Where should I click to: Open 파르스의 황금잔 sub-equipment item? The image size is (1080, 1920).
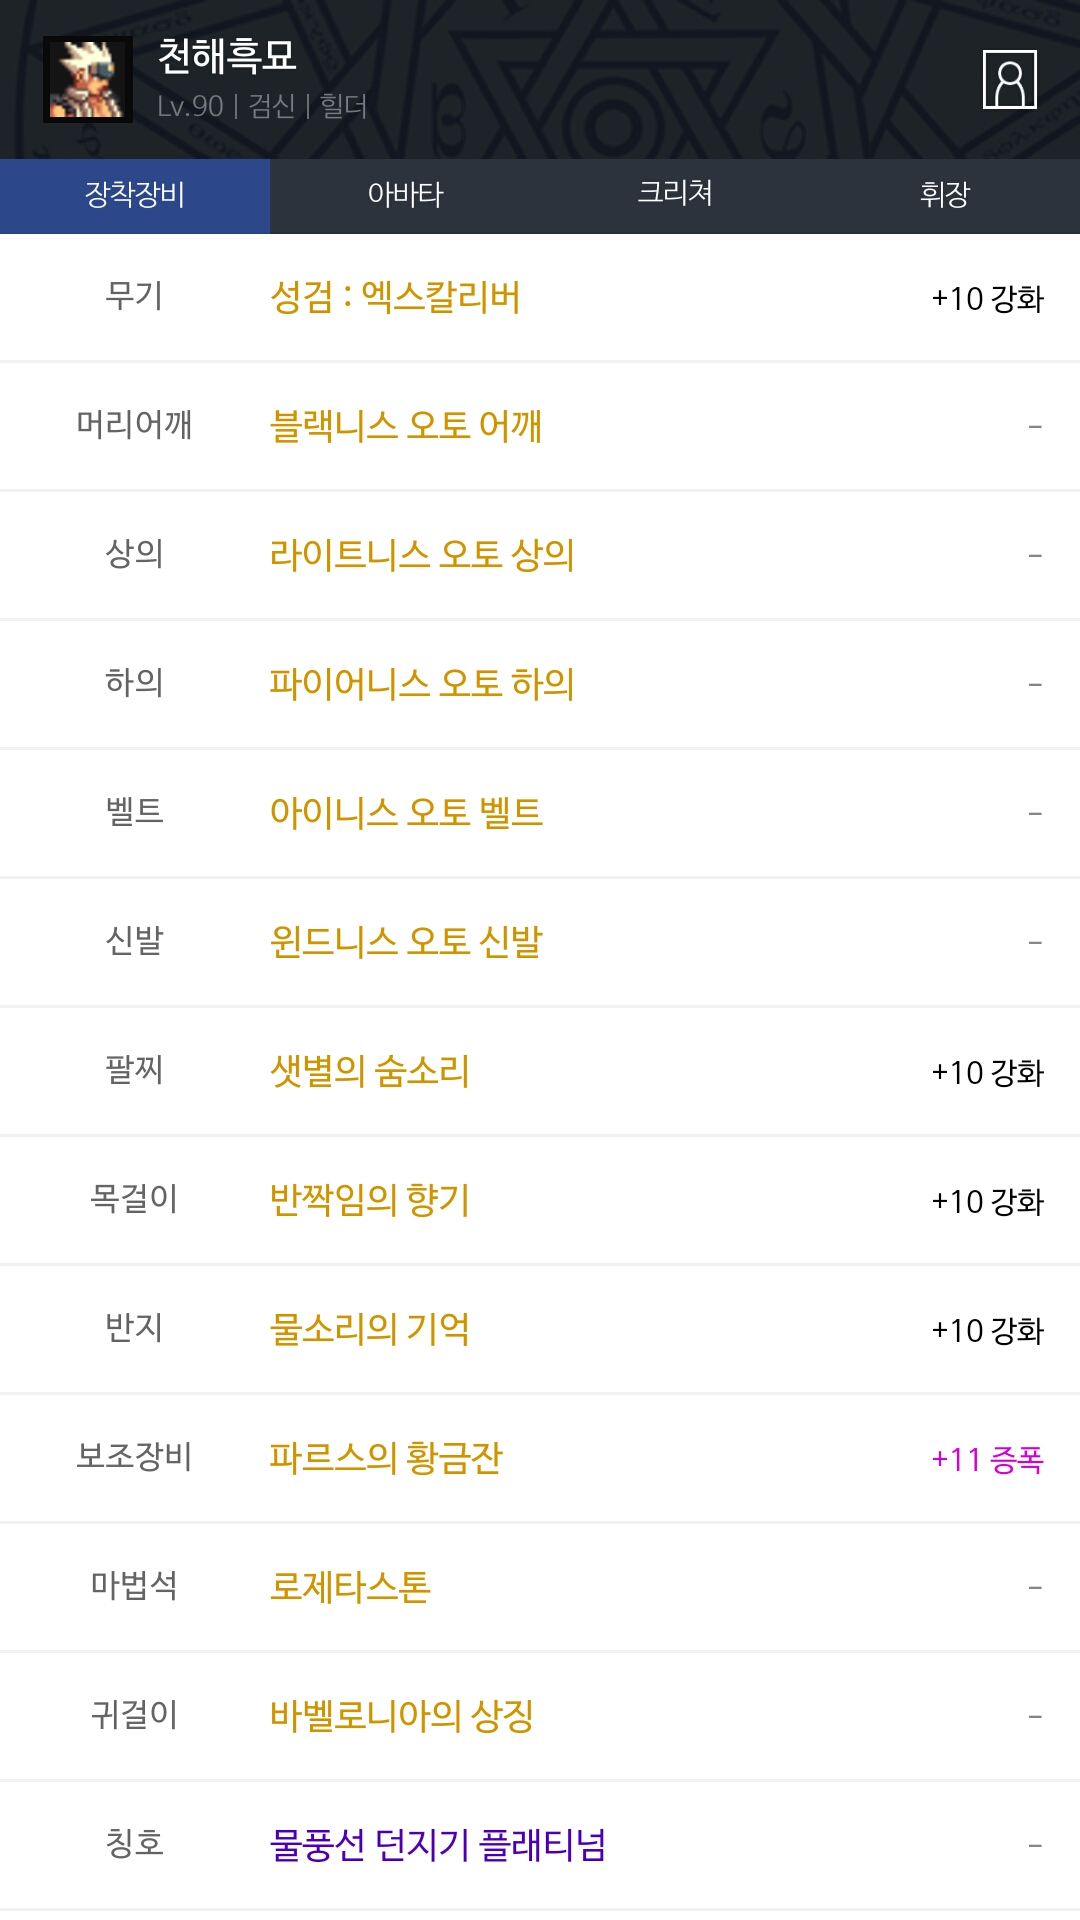point(386,1458)
